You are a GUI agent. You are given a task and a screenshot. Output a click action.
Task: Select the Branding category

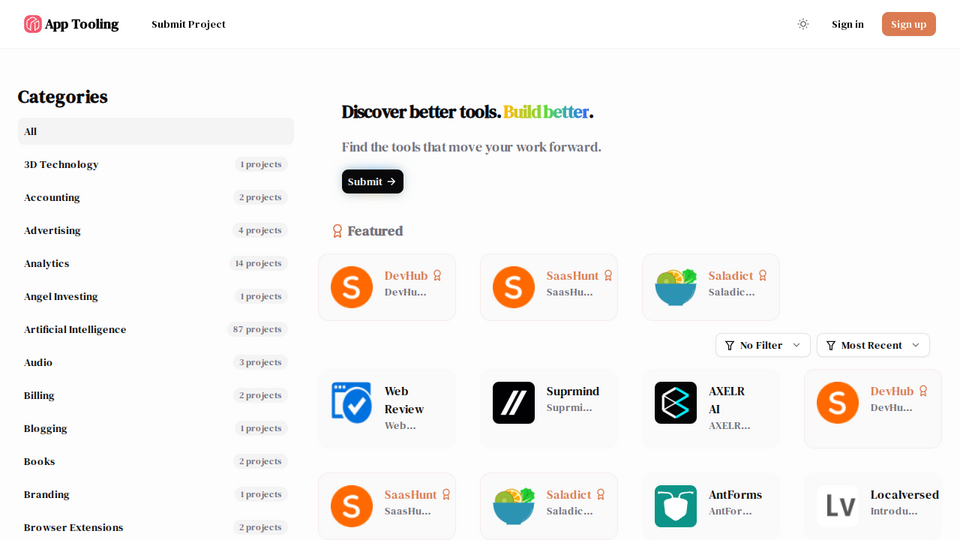click(x=156, y=495)
